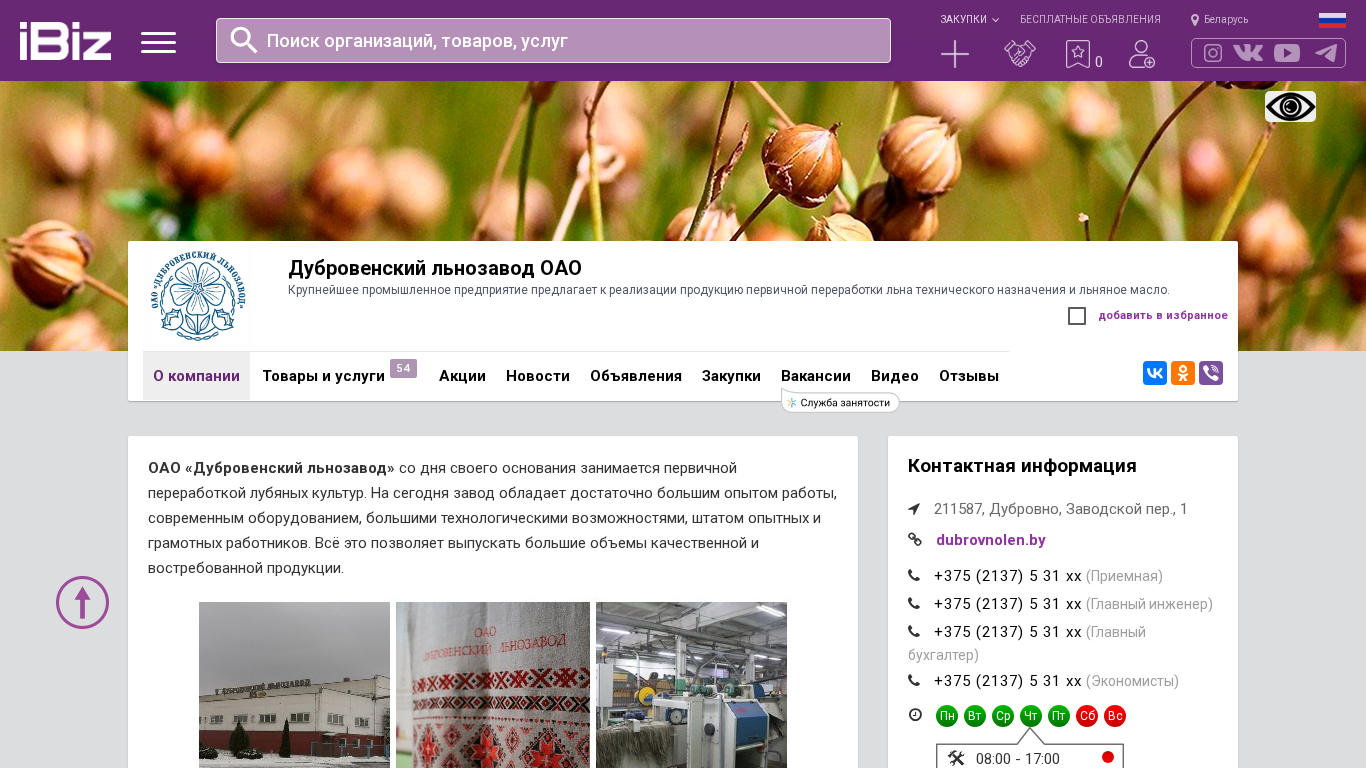Image resolution: width=1366 pixels, height=768 pixels.
Task: Switch to the Акции tab
Action: (x=462, y=376)
